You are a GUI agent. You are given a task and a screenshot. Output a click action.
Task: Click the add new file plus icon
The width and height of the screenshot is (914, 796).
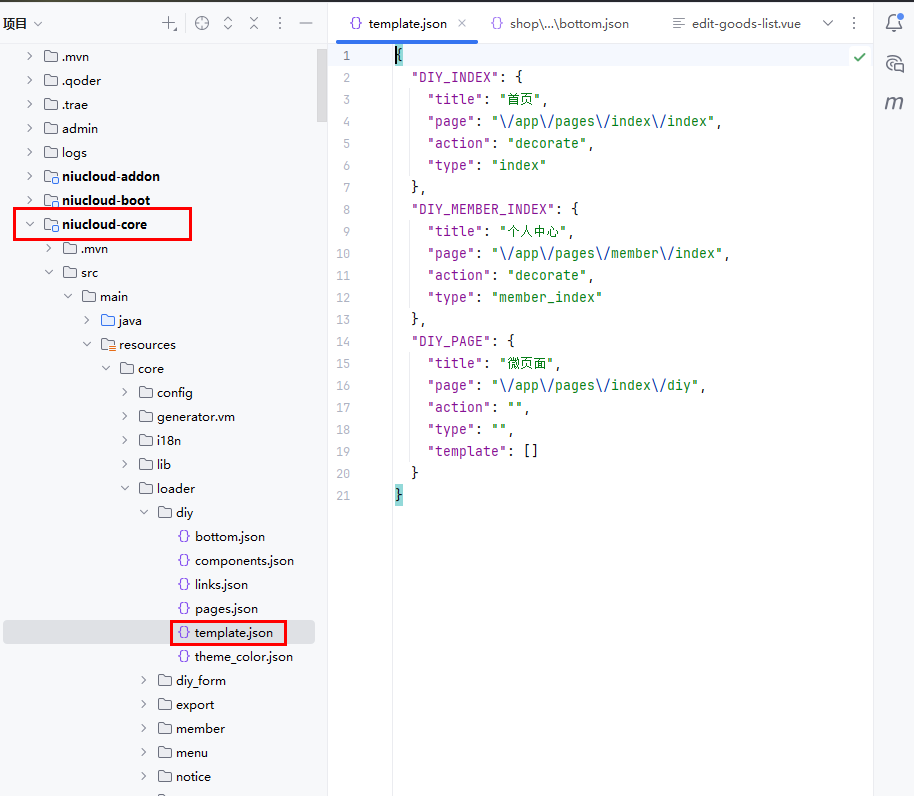click(x=169, y=23)
